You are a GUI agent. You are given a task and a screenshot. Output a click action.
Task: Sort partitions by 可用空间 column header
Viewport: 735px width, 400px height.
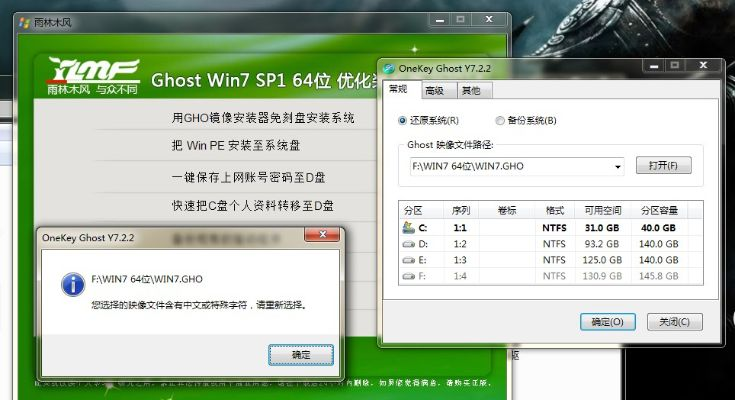[x=602, y=211]
